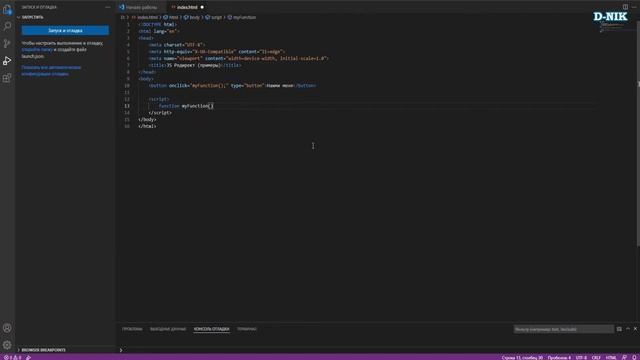Click the open folder link
The height and width of the screenshot is (360, 640).
tap(37, 49)
